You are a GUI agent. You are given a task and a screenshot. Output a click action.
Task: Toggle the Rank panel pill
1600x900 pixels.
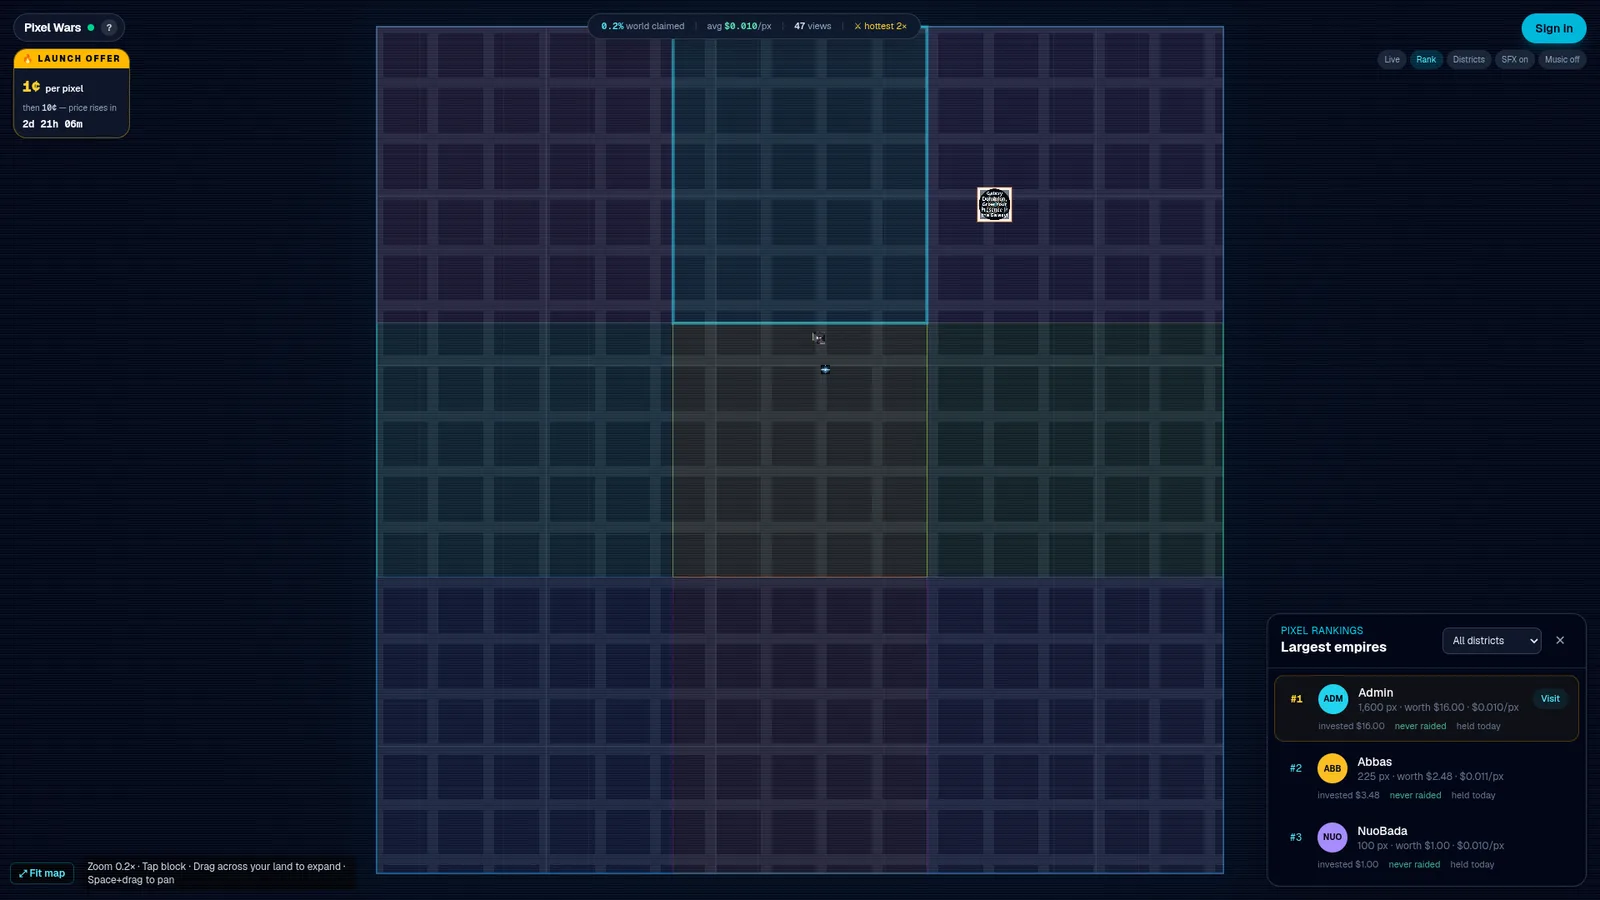click(1426, 60)
